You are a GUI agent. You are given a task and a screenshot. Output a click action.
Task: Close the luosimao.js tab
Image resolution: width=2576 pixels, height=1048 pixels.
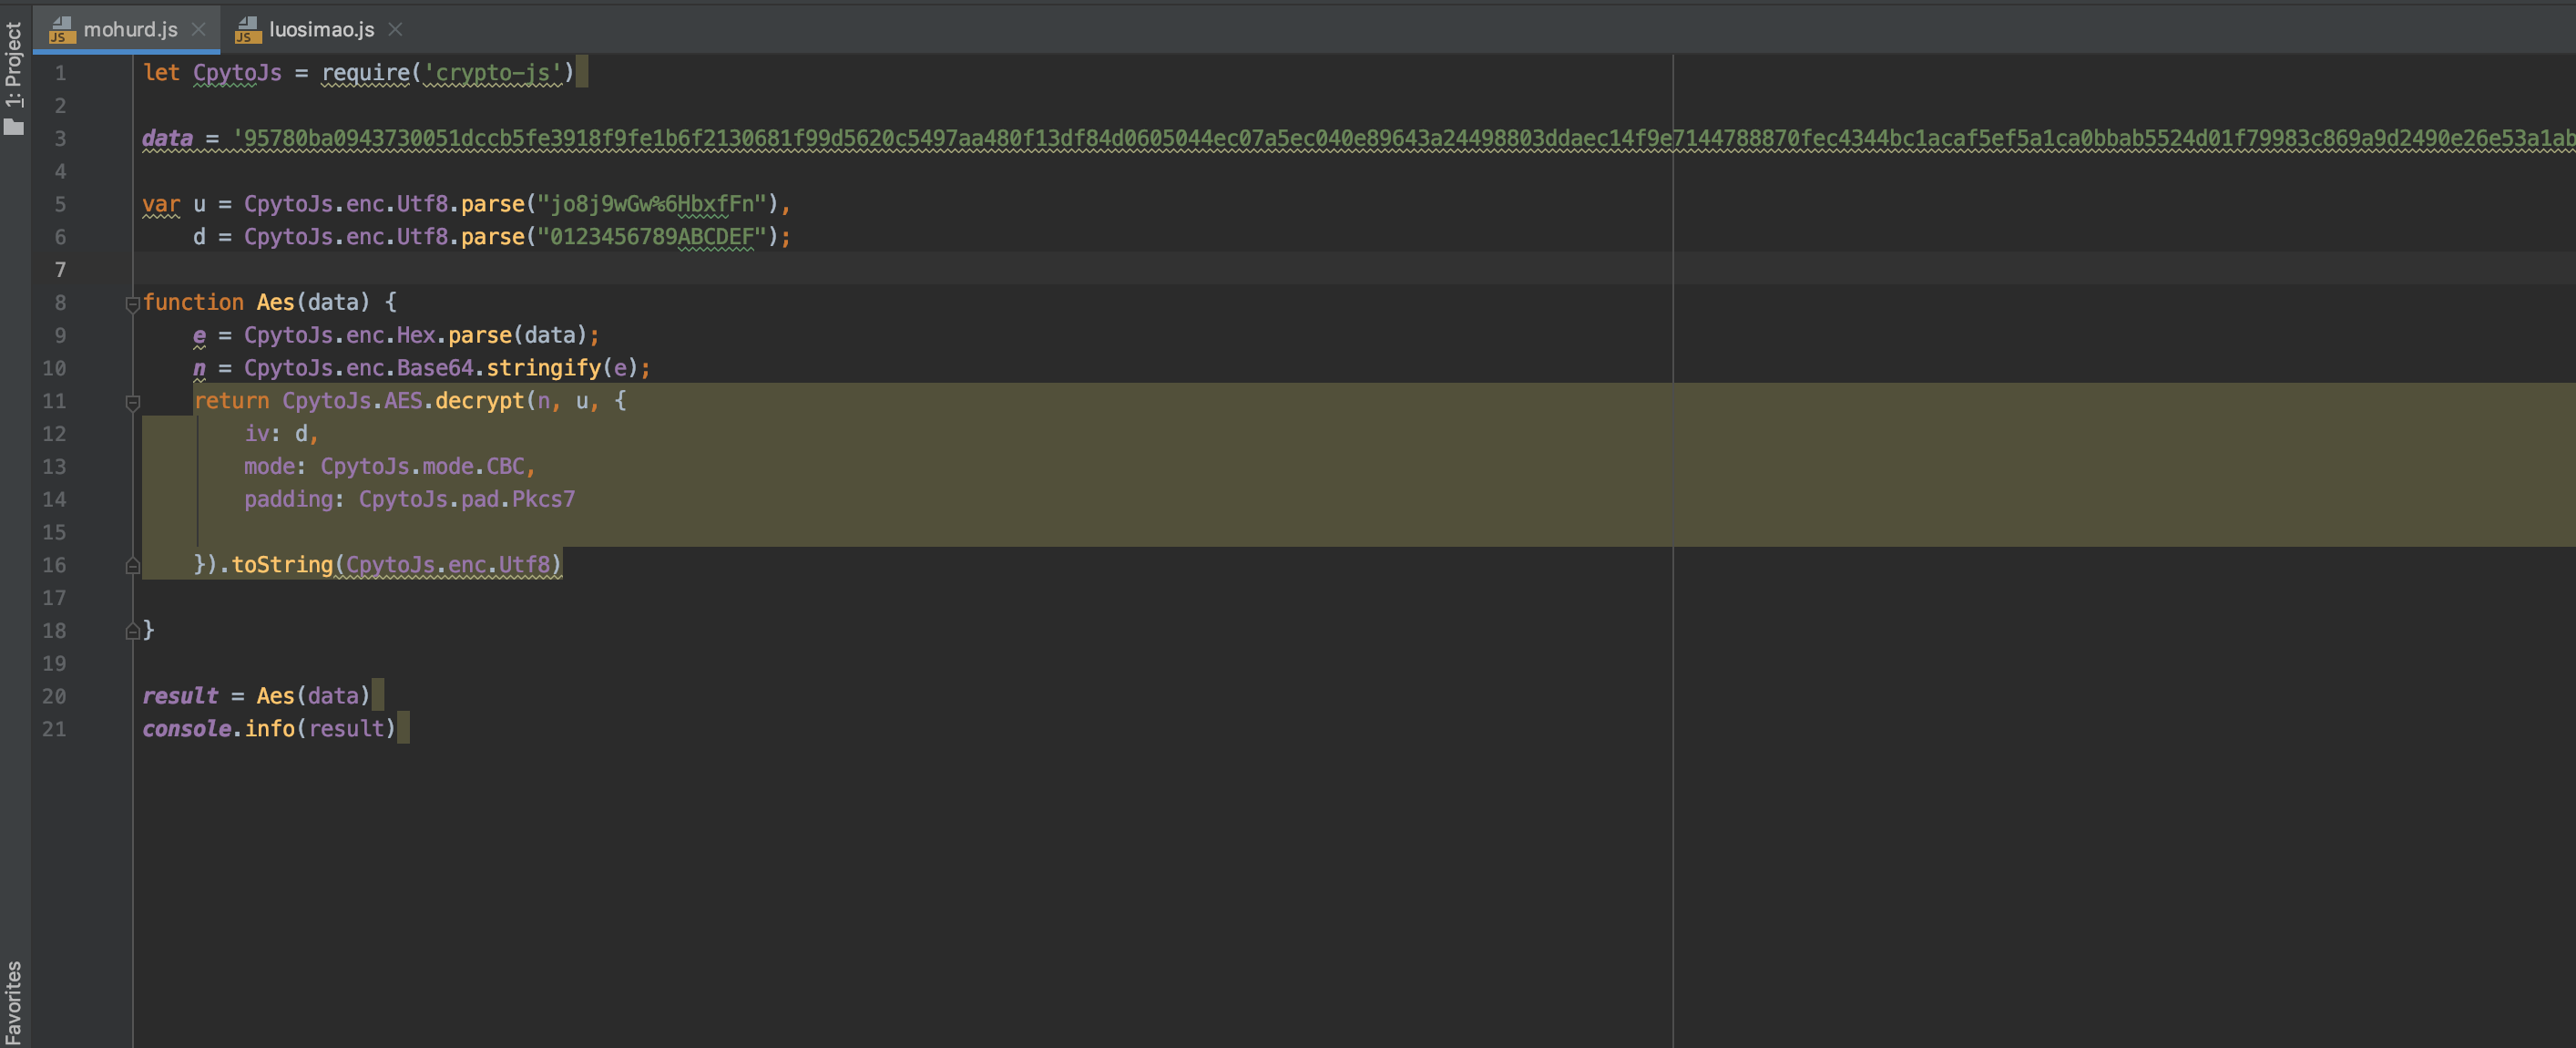395,29
